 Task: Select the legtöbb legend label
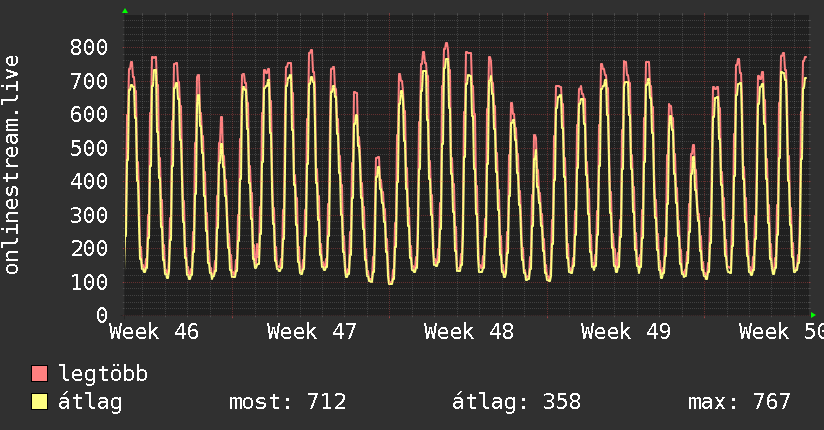[x=103, y=374]
